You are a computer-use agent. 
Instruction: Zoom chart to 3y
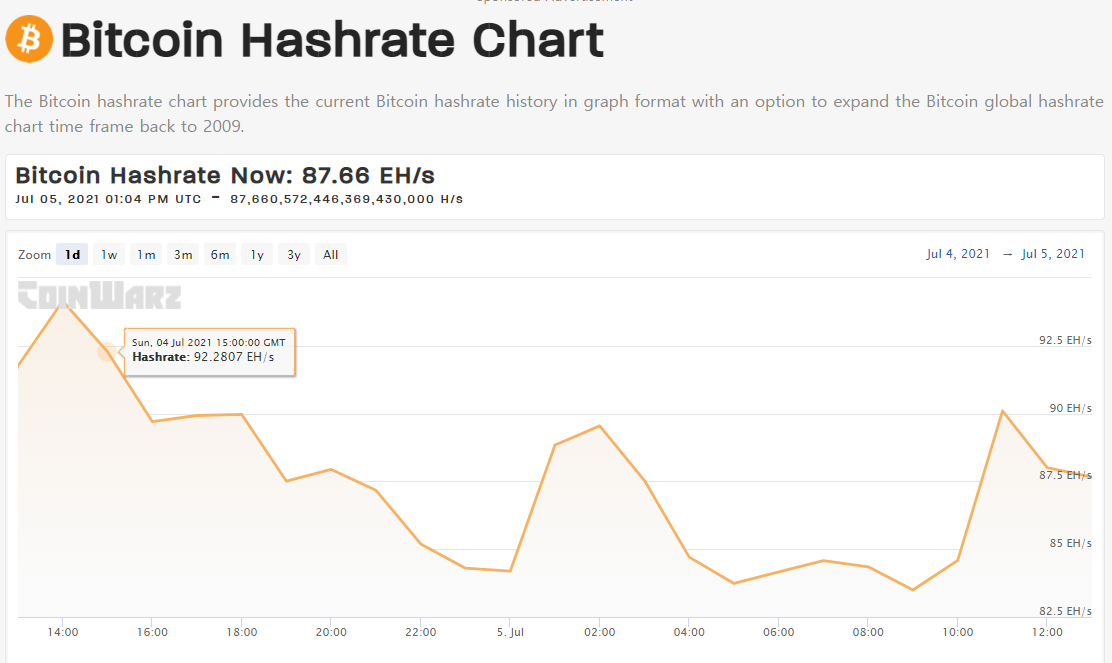click(294, 255)
